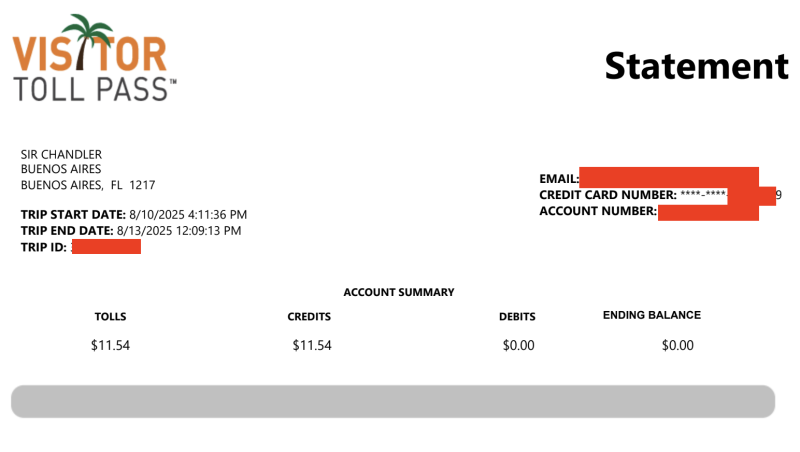Click the Statement heading
The height and width of the screenshot is (452, 800).
[696, 65]
